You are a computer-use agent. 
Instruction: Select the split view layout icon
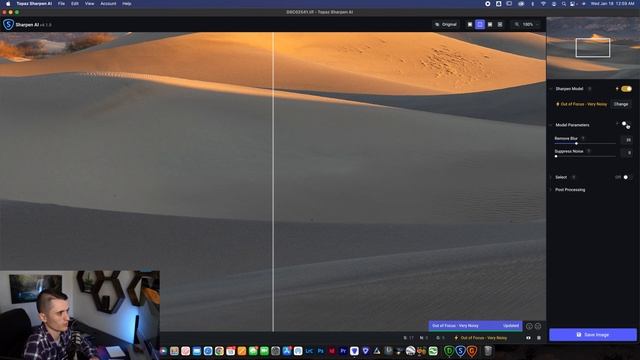tap(480, 24)
